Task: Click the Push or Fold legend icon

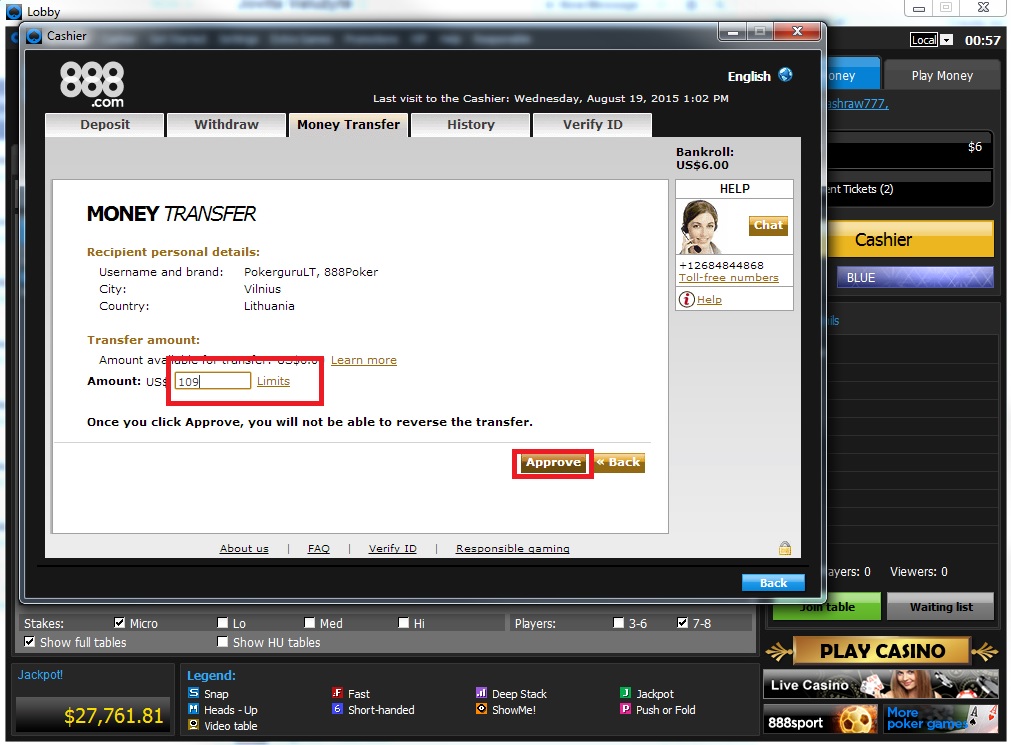Action: pos(625,709)
